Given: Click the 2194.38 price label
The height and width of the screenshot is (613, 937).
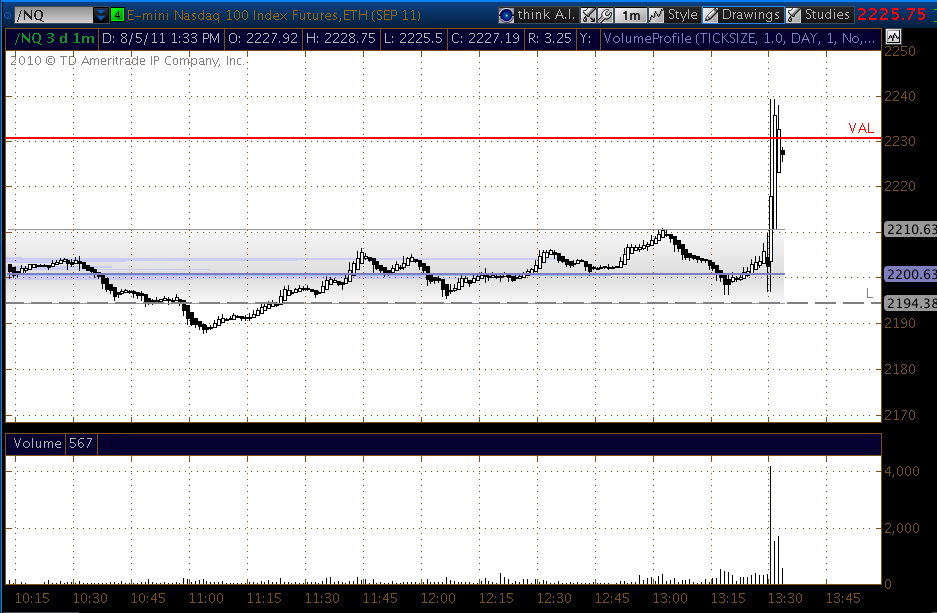Looking at the screenshot, I should (x=909, y=303).
